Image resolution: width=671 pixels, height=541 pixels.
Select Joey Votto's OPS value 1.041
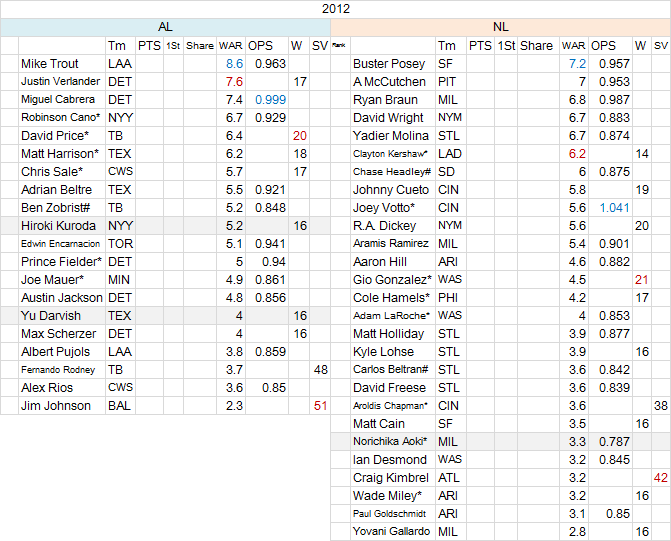pos(610,208)
